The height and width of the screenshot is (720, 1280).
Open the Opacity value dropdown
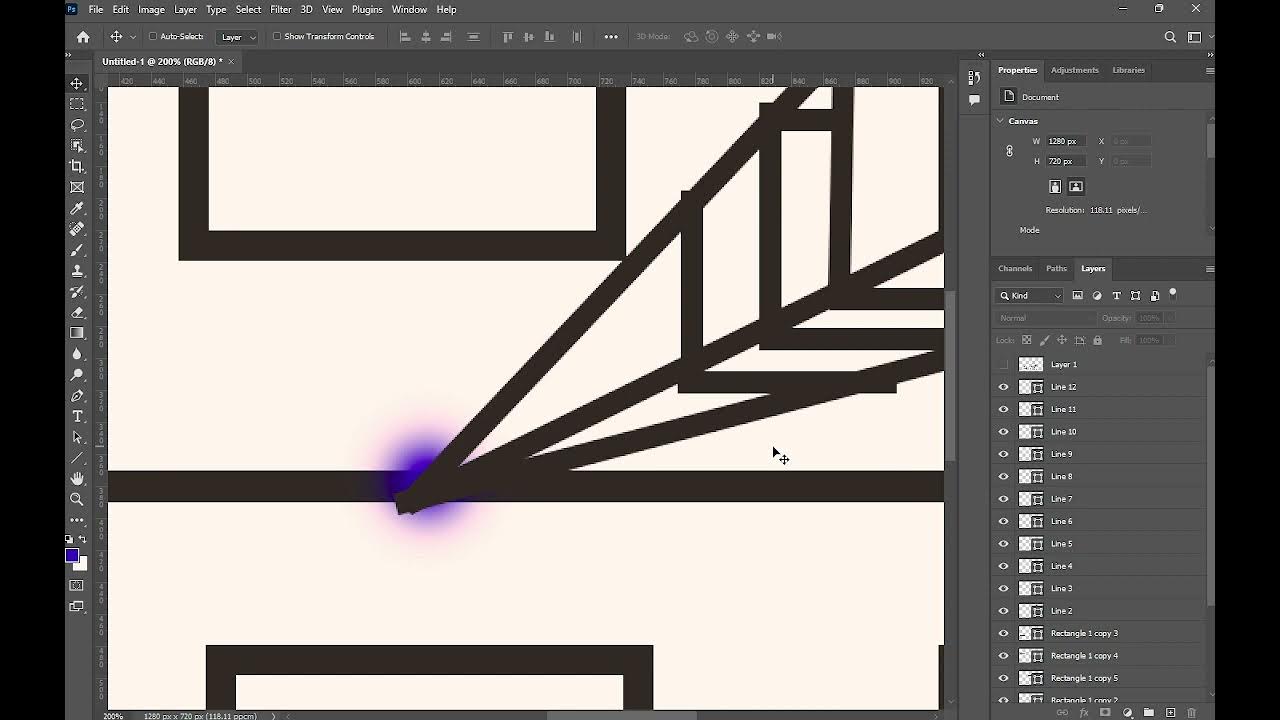pos(1168,318)
